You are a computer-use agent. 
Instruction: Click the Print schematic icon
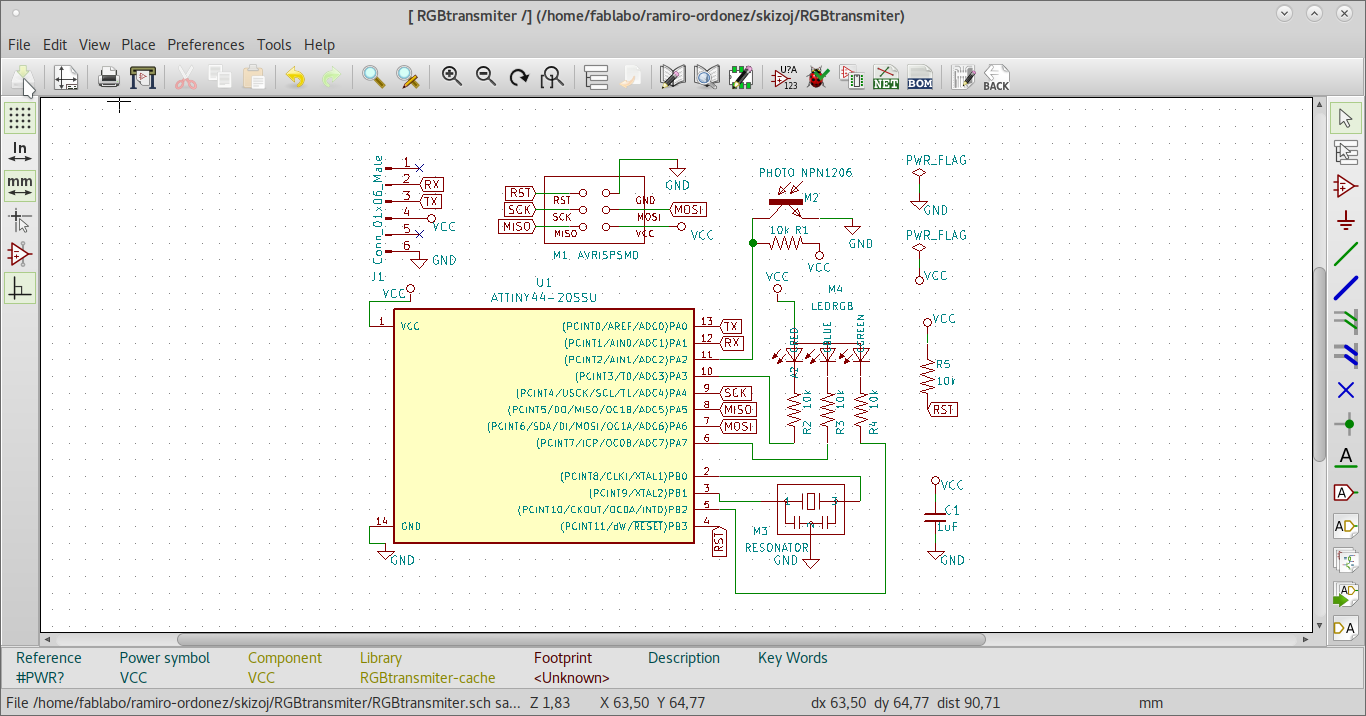tap(109, 77)
